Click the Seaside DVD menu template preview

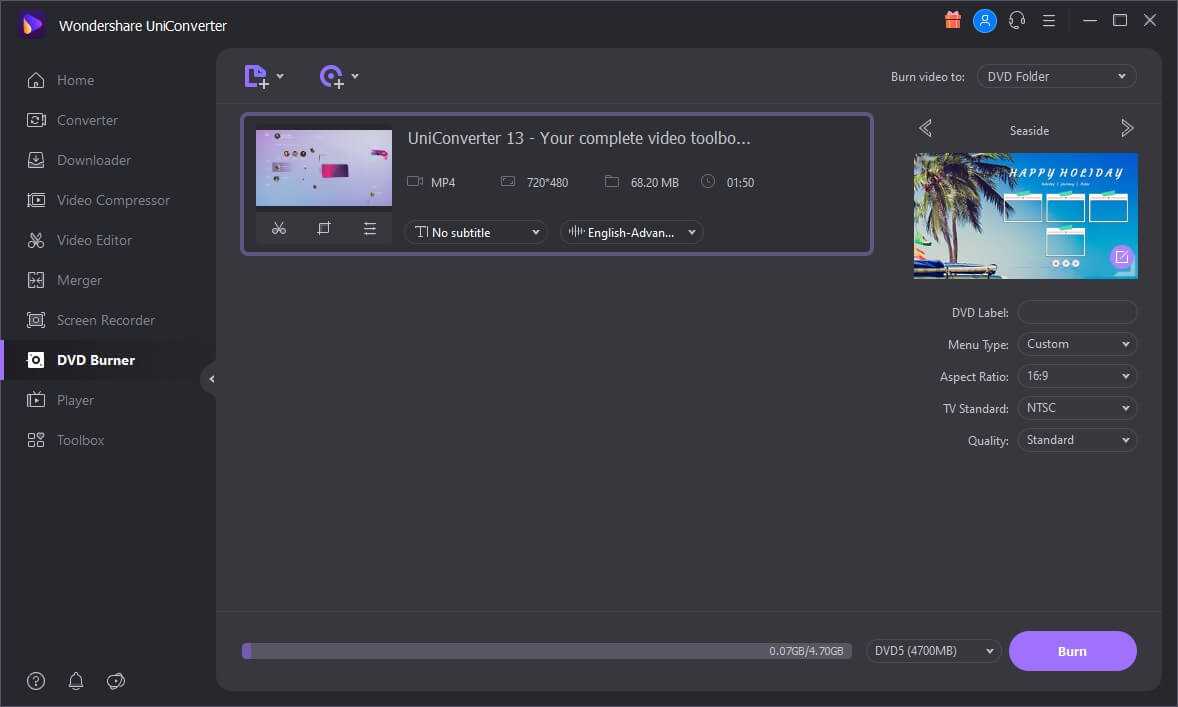pos(1025,216)
